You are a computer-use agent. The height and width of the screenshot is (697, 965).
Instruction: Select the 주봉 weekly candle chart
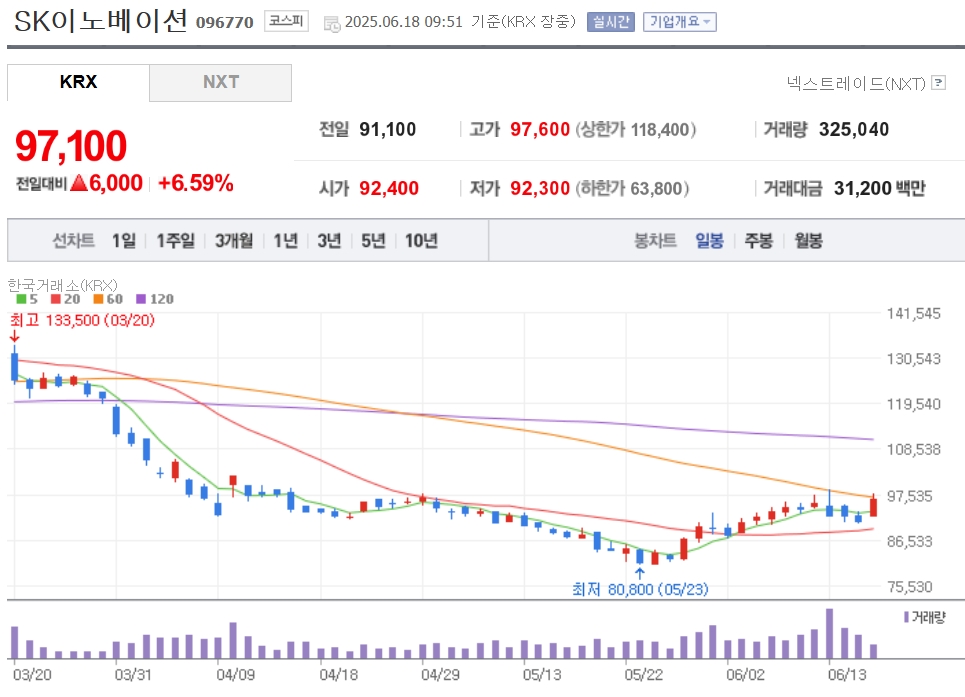[758, 241]
